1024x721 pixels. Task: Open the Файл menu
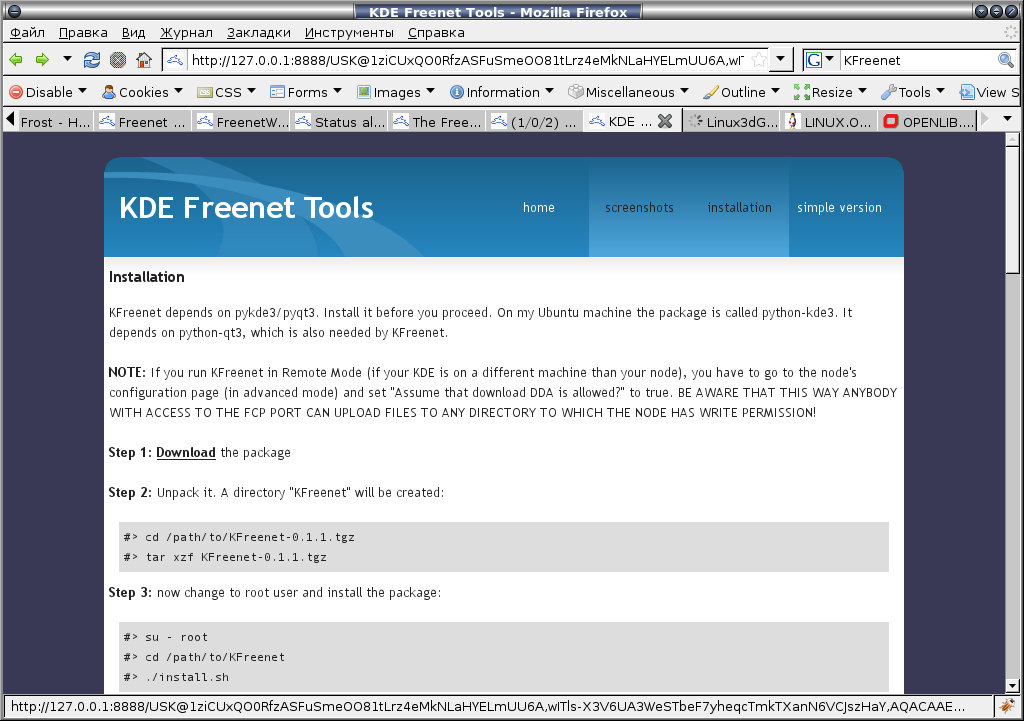[x=27, y=33]
